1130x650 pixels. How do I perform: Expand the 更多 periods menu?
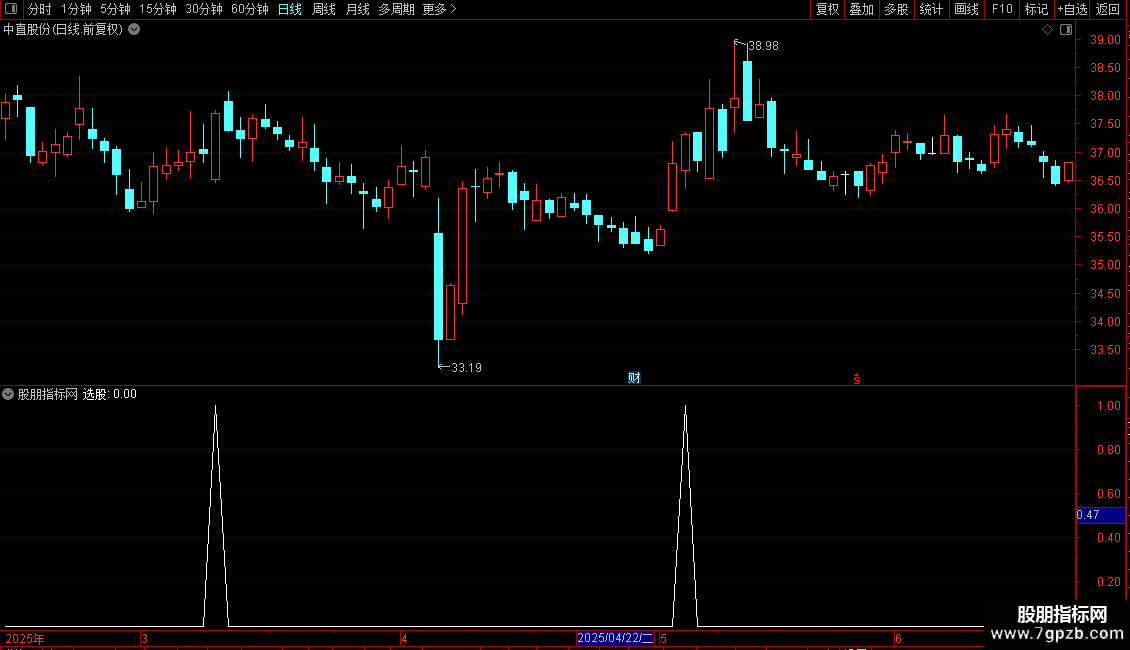click(x=440, y=9)
